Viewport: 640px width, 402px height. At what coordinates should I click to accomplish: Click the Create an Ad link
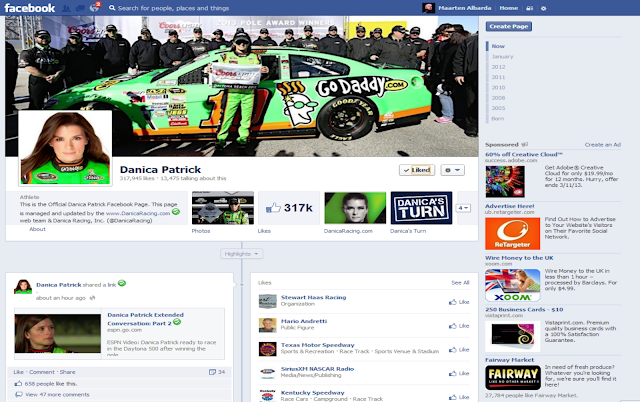602,144
